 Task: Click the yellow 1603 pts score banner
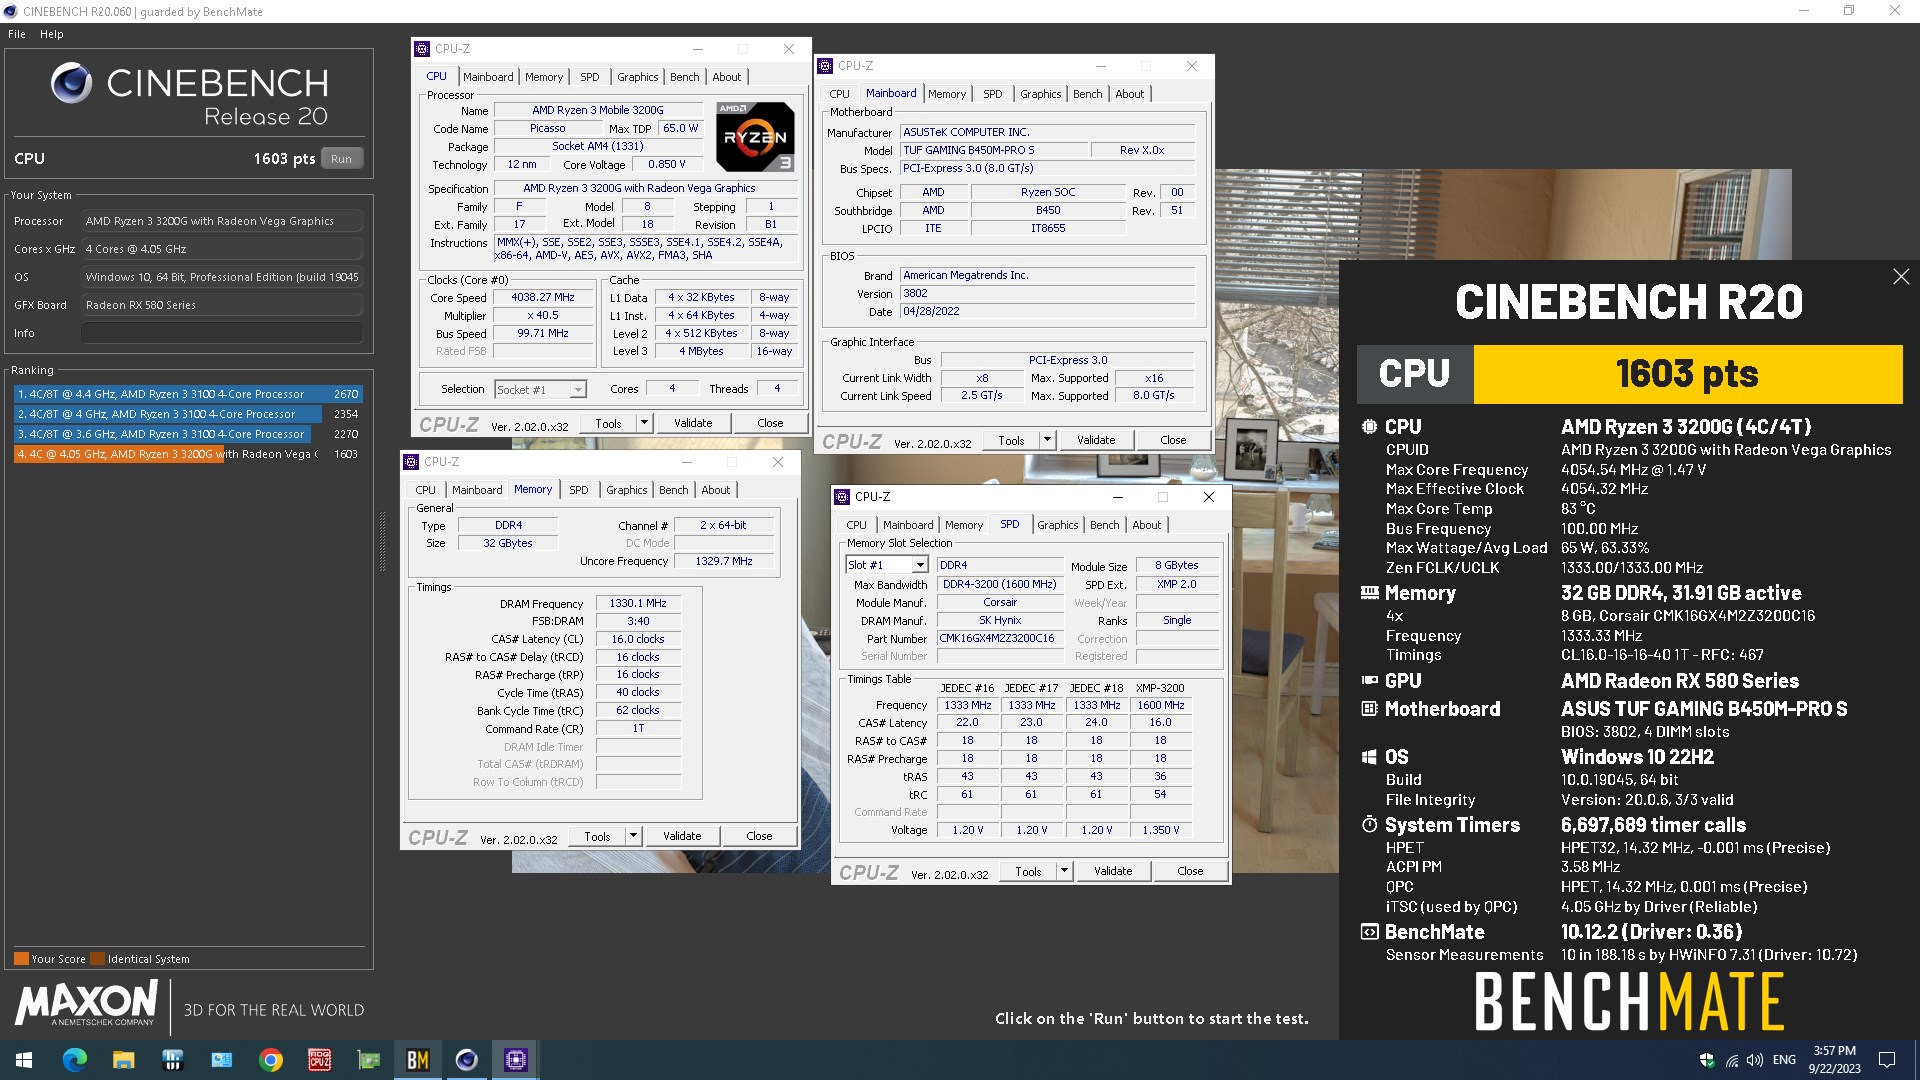(1687, 374)
